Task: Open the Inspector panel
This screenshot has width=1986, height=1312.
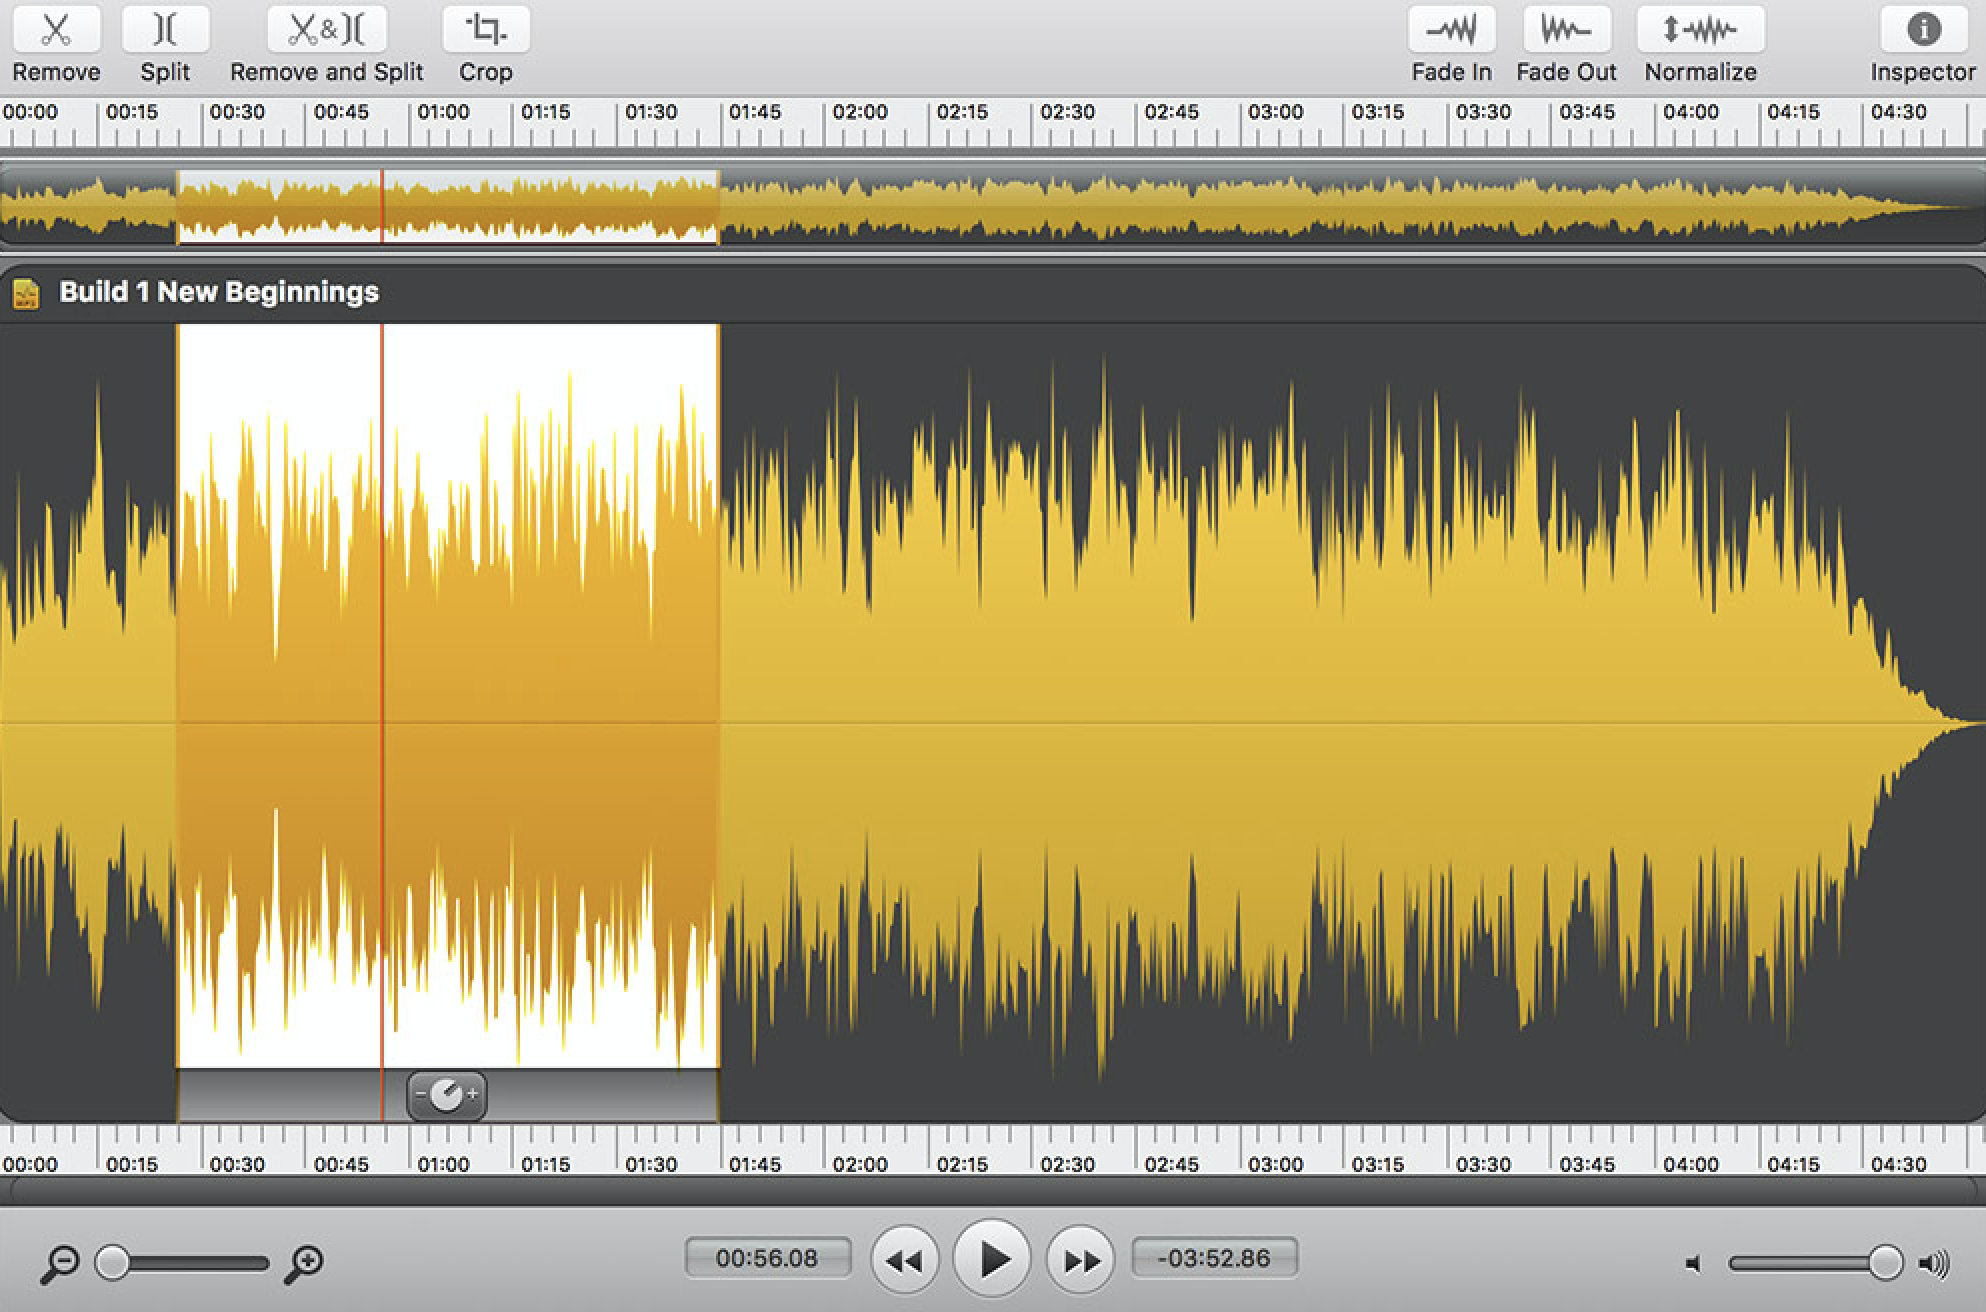Action: (1923, 30)
